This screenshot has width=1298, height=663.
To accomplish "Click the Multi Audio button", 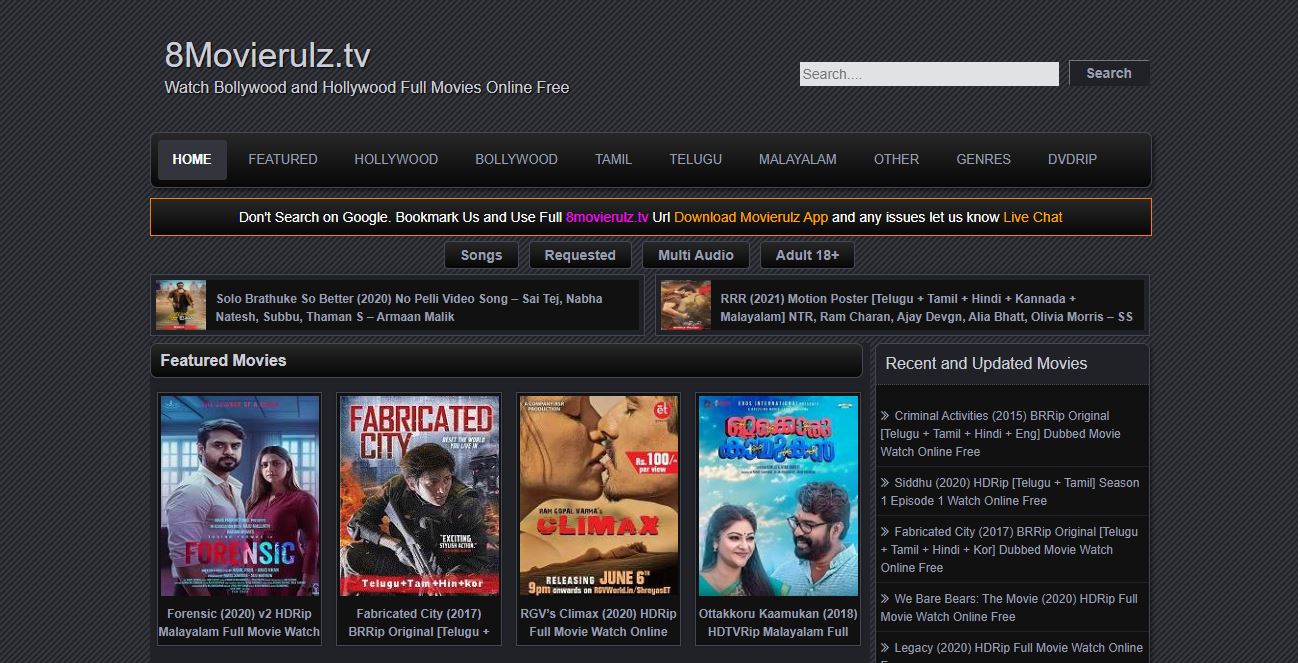I will [x=696, y=255].
